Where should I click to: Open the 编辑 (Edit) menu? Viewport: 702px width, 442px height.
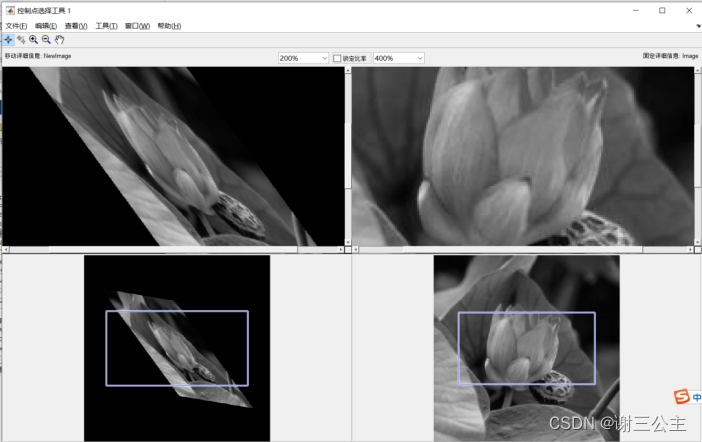pos(46,25)
